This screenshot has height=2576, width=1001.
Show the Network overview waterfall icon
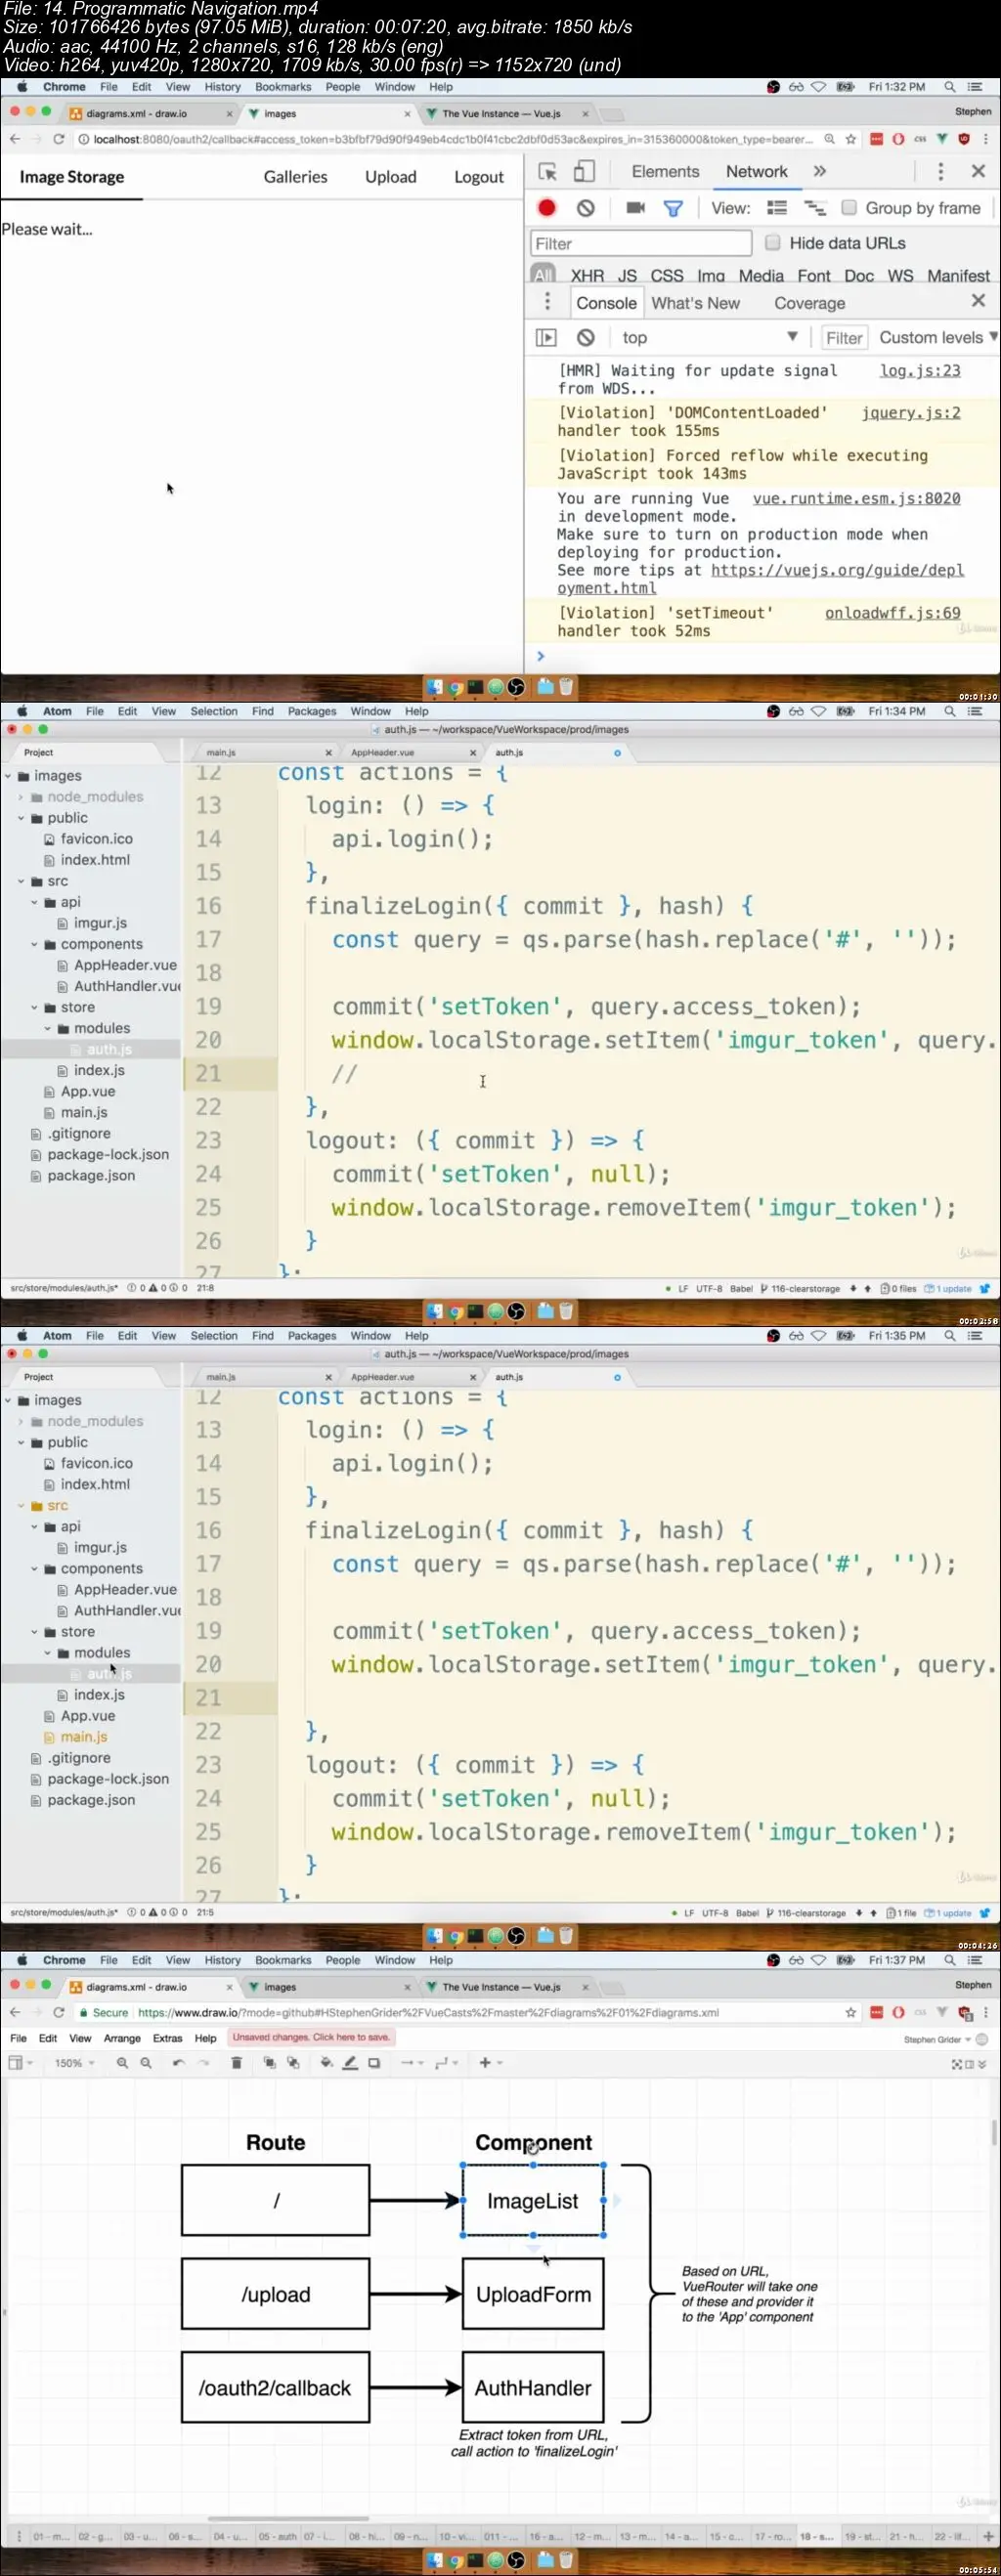point(816,208)
